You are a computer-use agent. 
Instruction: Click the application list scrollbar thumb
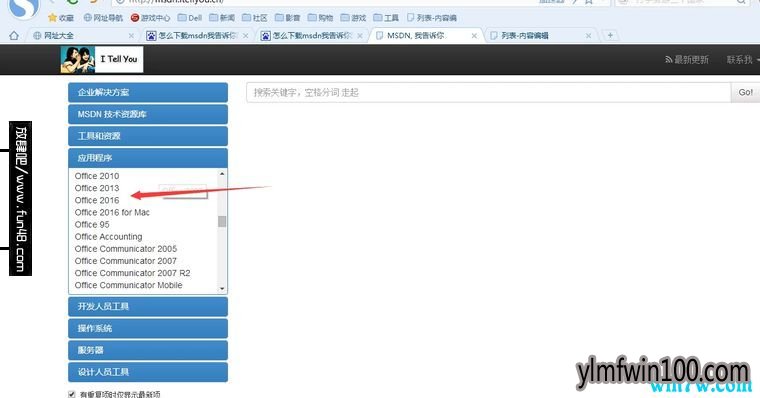[222, 222]
